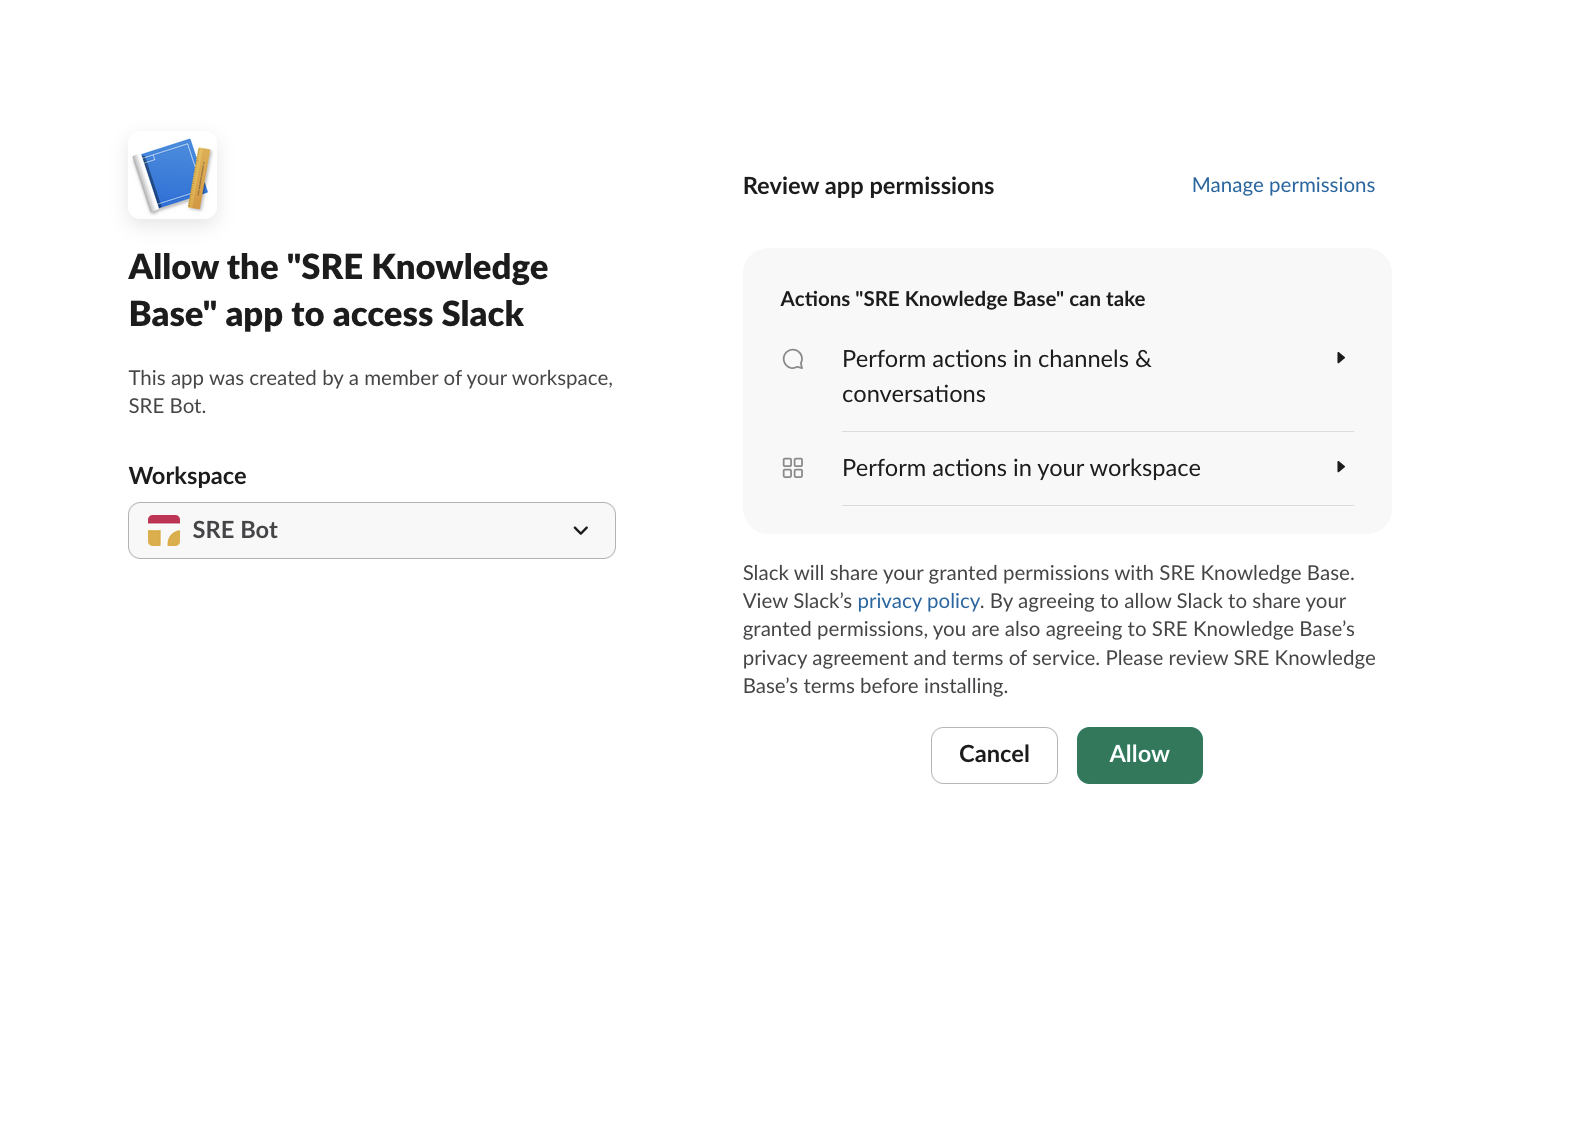Open the SRE Bot workspace dropdown

[371, 531]
